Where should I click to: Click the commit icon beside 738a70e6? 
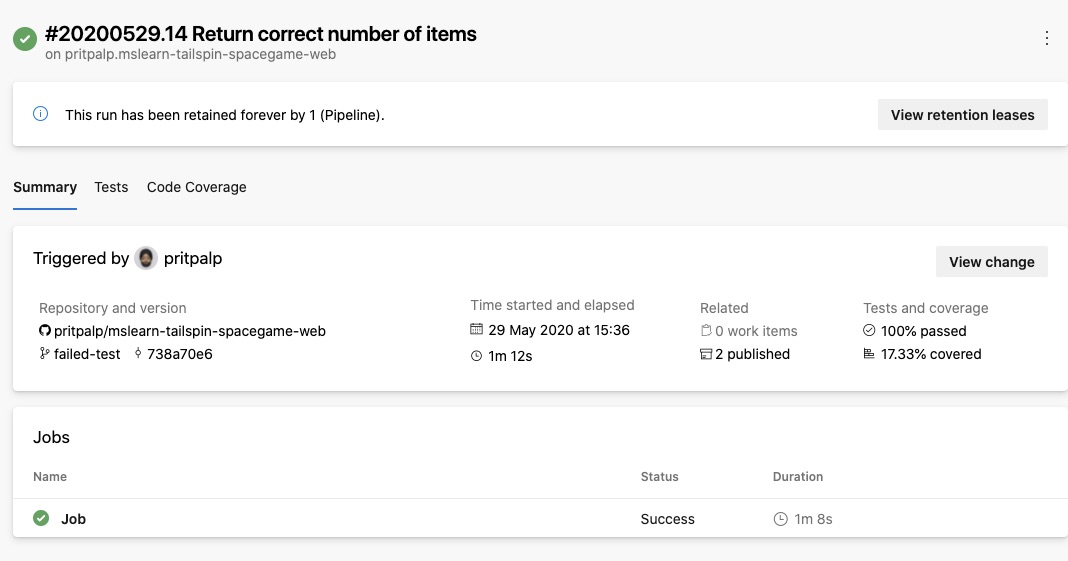tap(138, 353)
